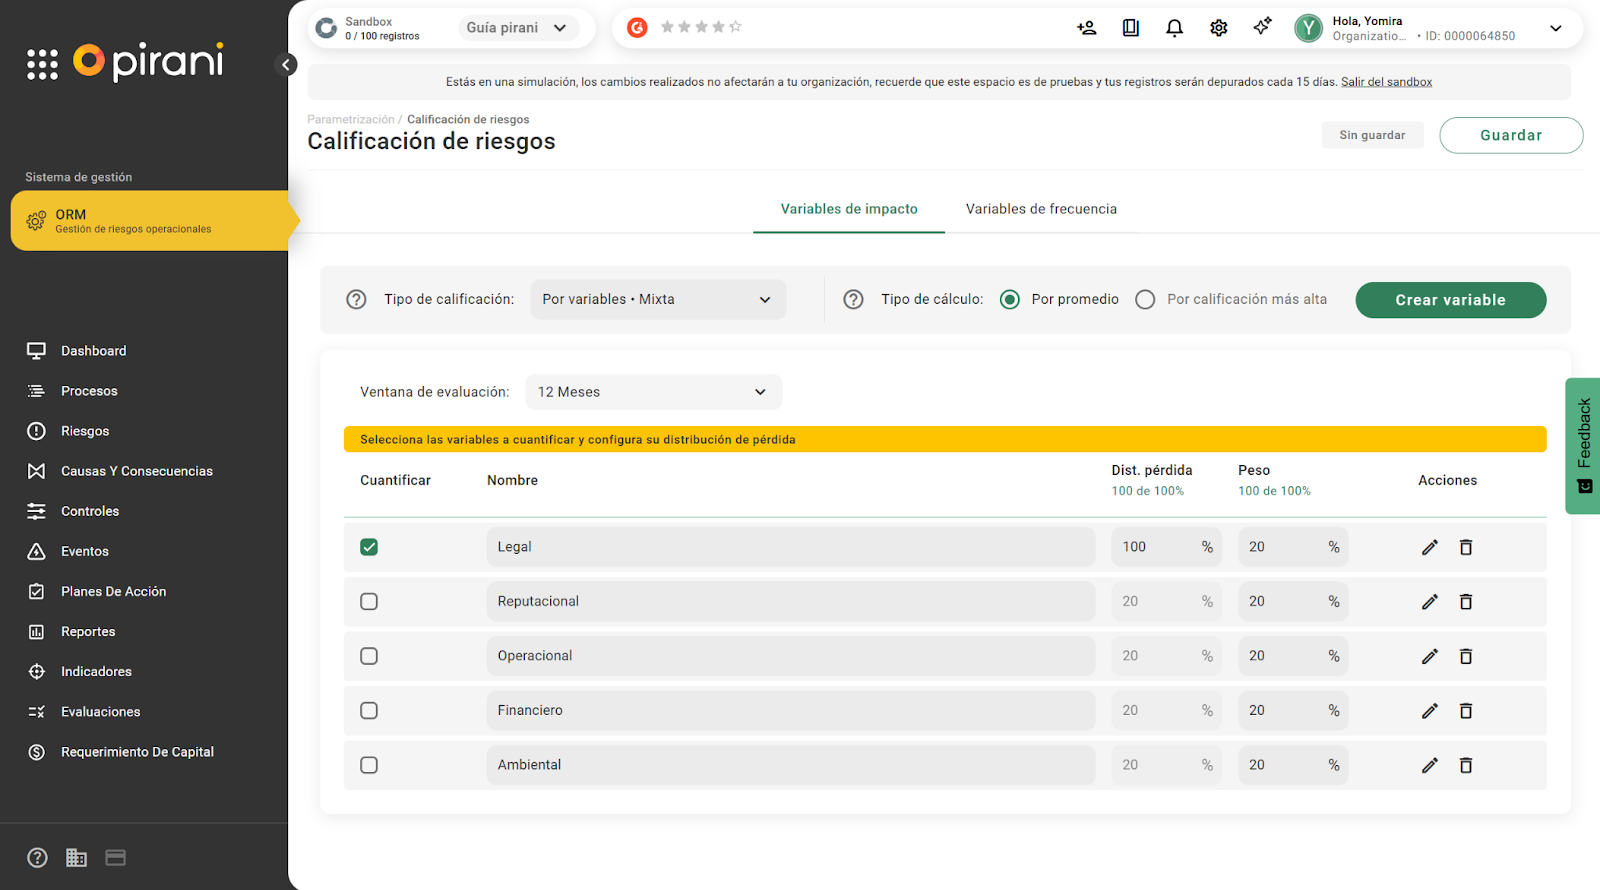Select the Por calificación más alta radio
The width and height of the screenshot is (1600, 890).
[1145, 300]
